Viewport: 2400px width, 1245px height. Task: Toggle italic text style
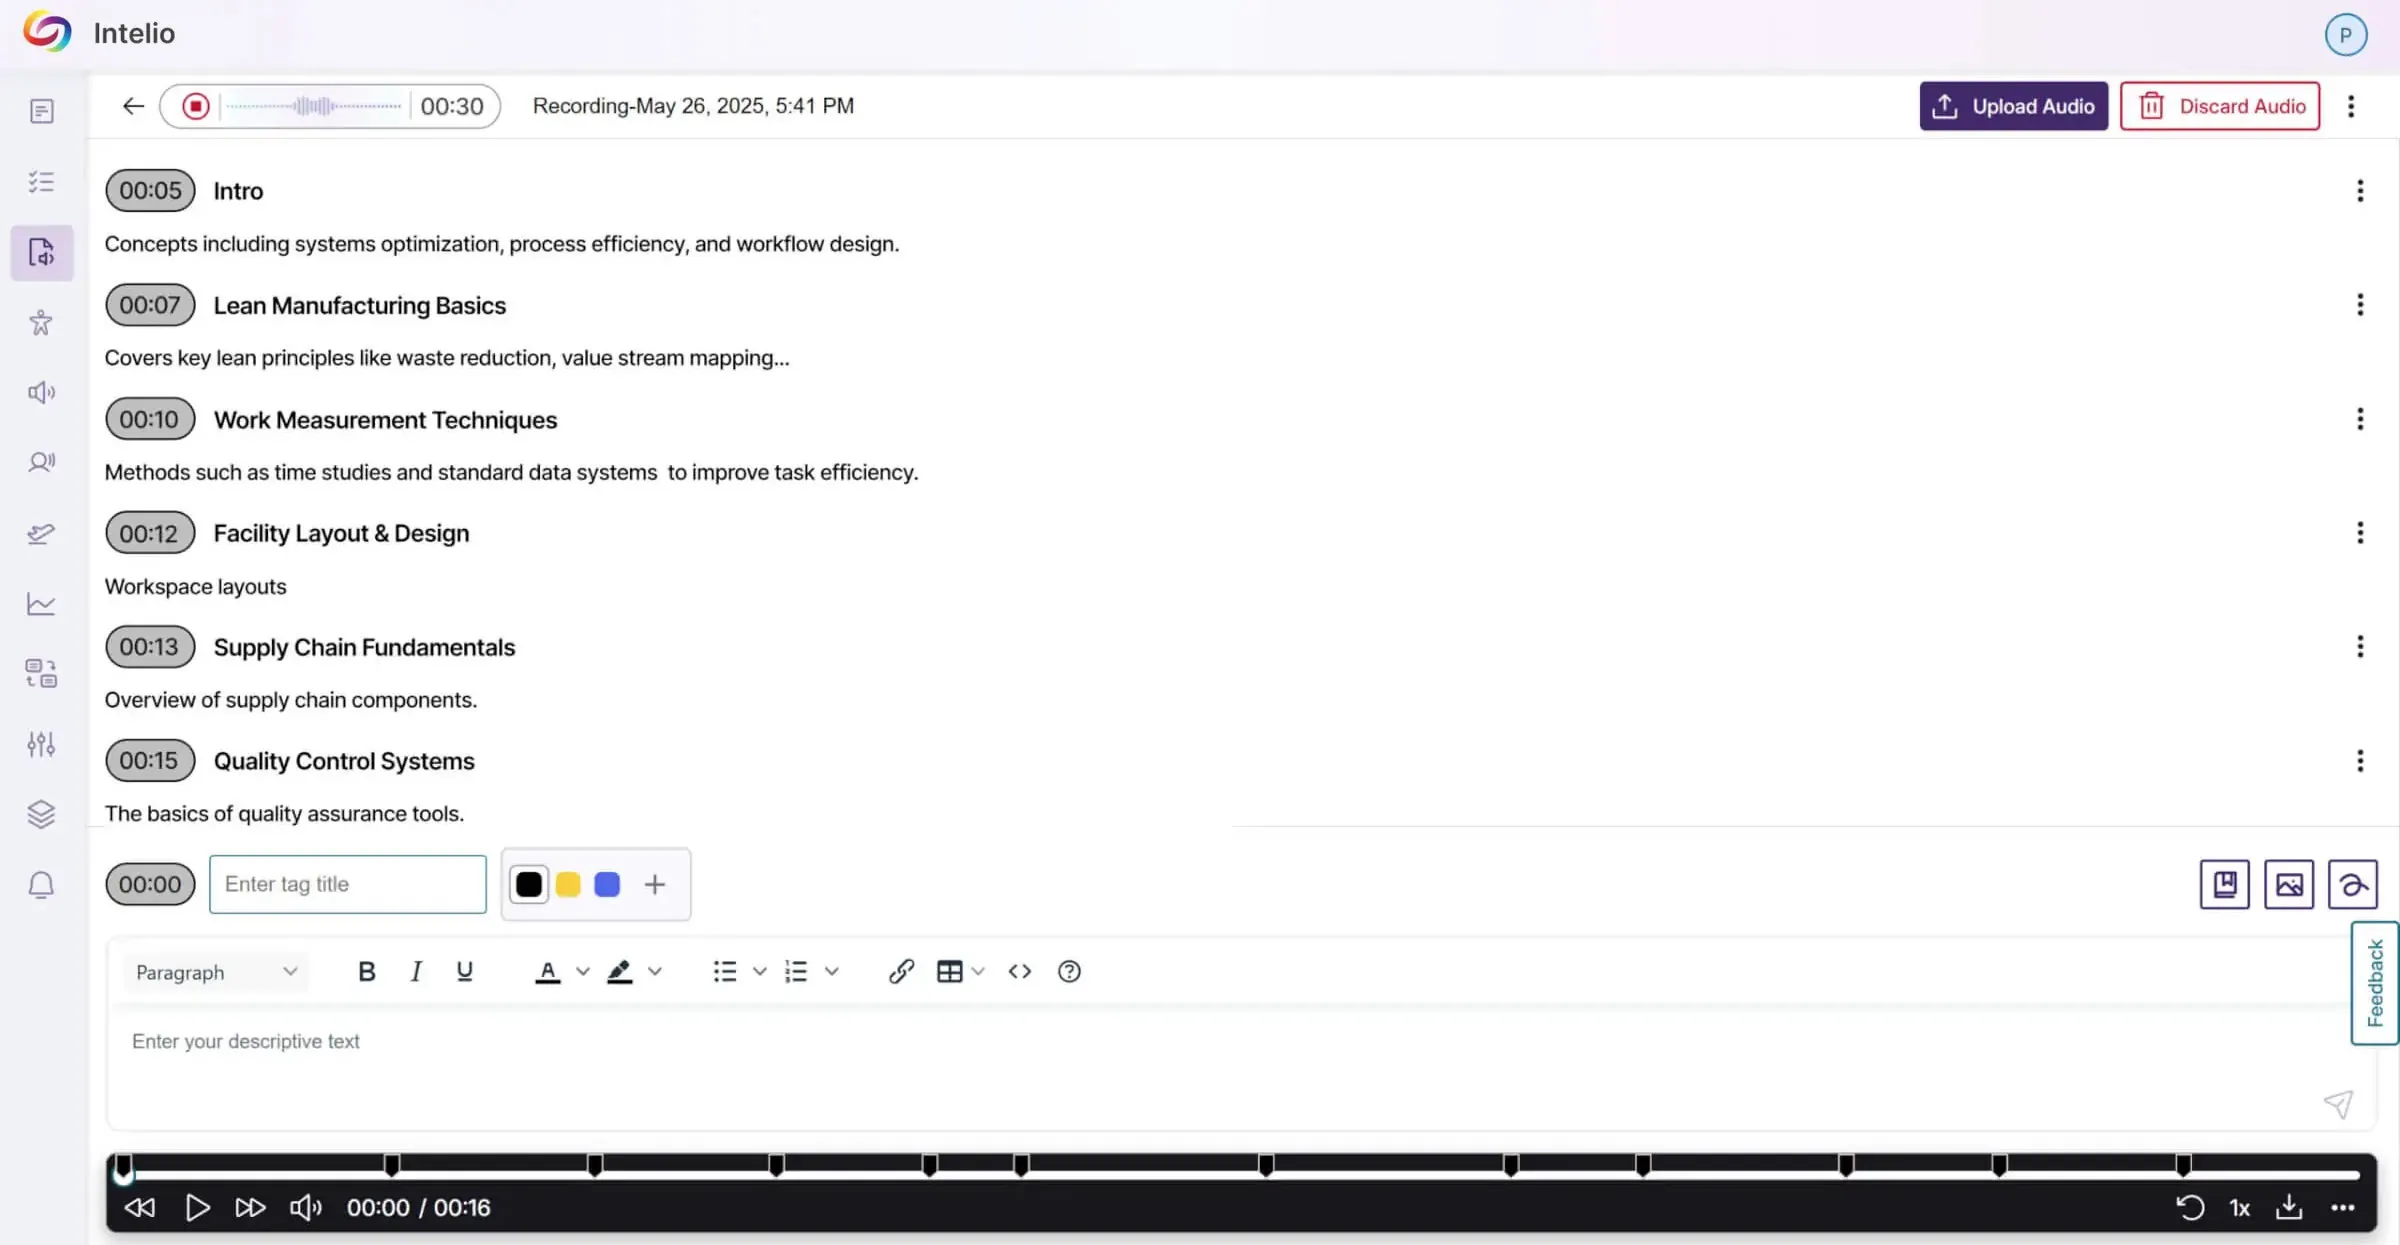click(416, 971)
